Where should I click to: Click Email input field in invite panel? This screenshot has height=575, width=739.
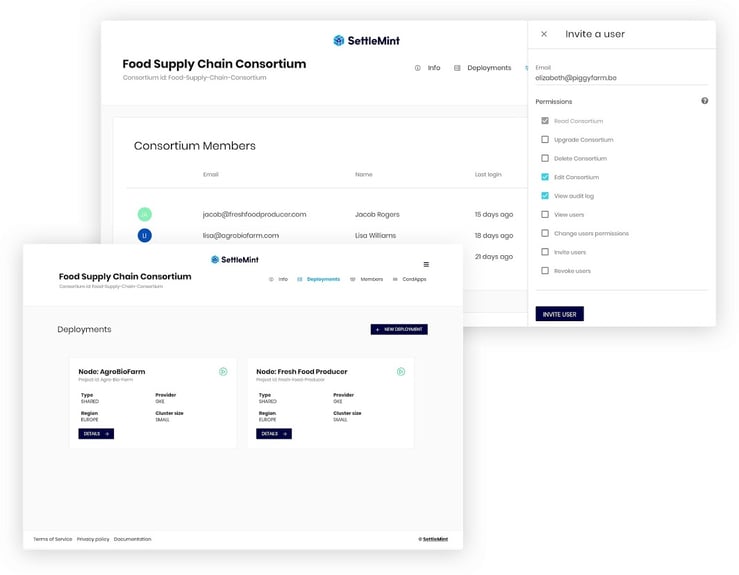[x=621, y=78]
